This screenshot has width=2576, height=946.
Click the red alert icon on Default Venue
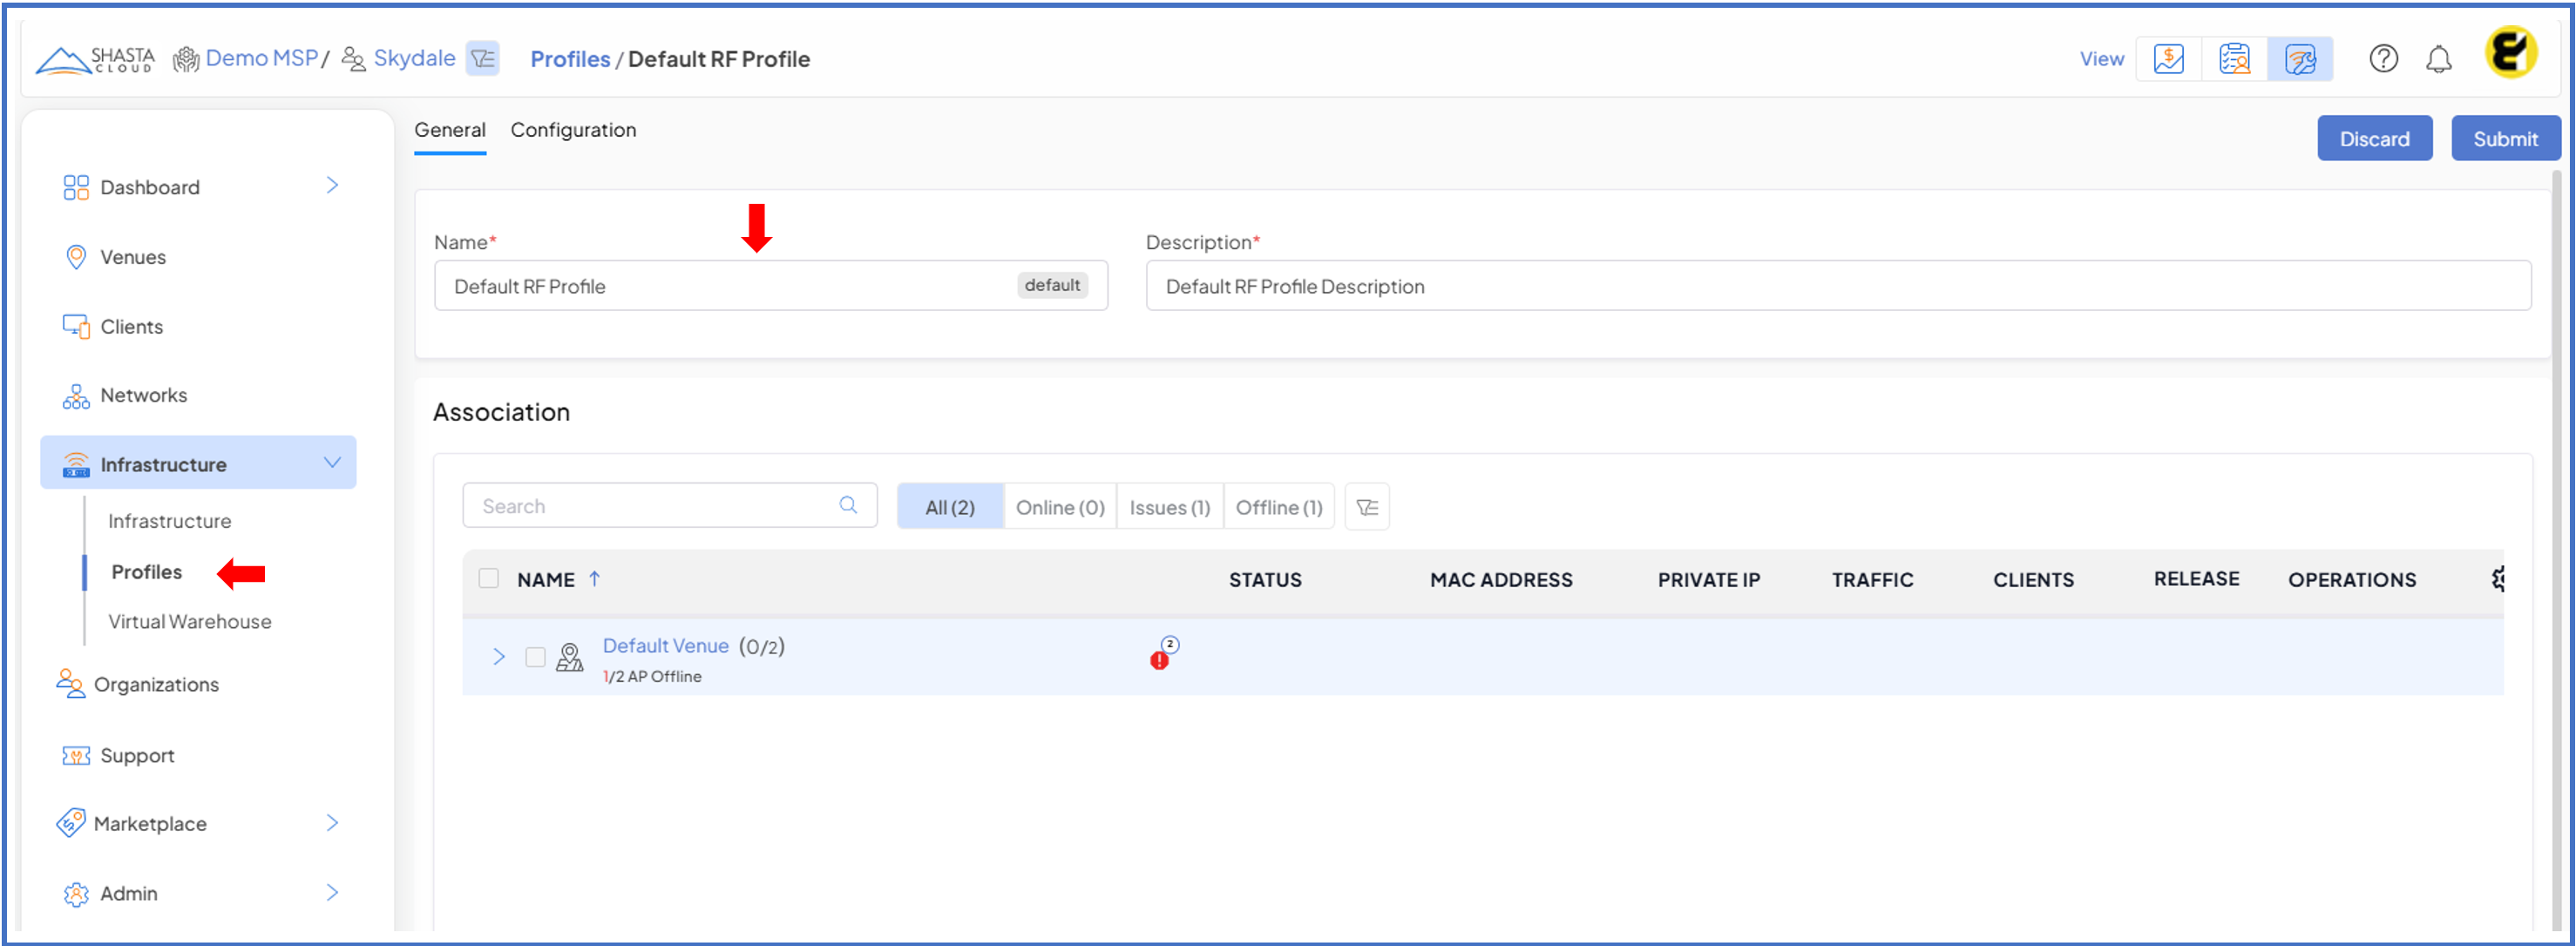point(1159,660)
